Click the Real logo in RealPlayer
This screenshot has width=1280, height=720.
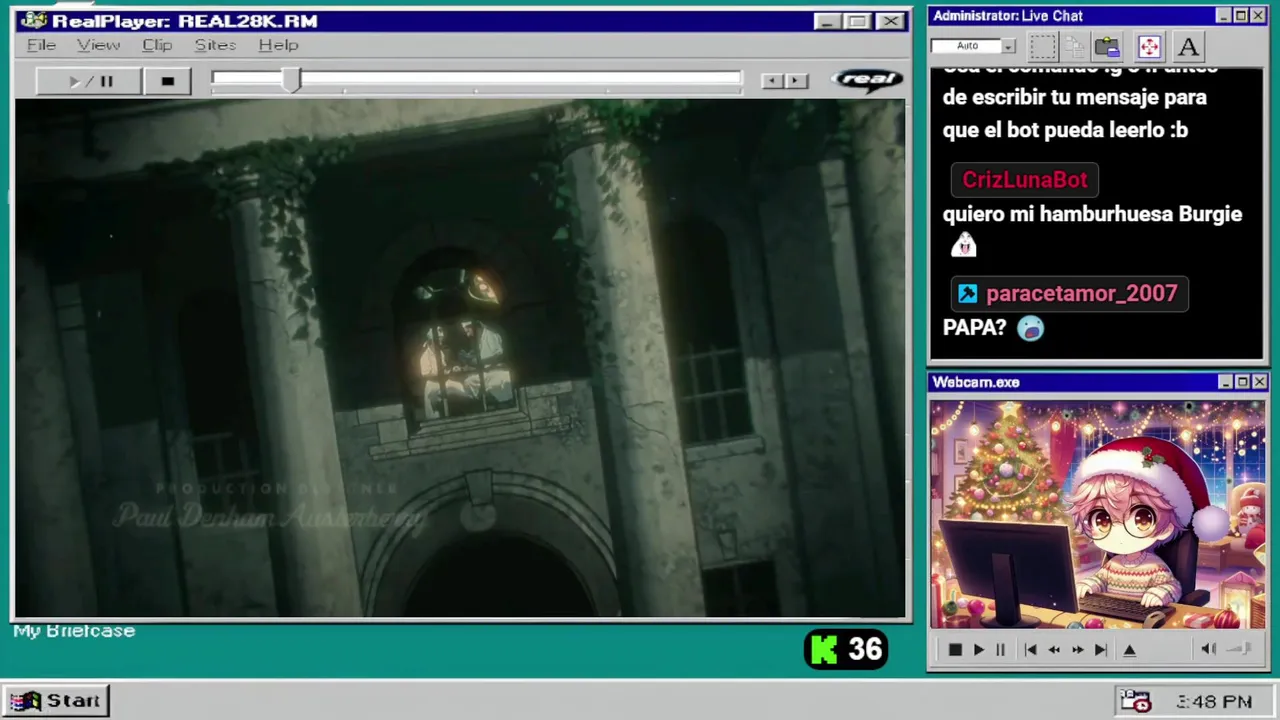click(867, 80)
